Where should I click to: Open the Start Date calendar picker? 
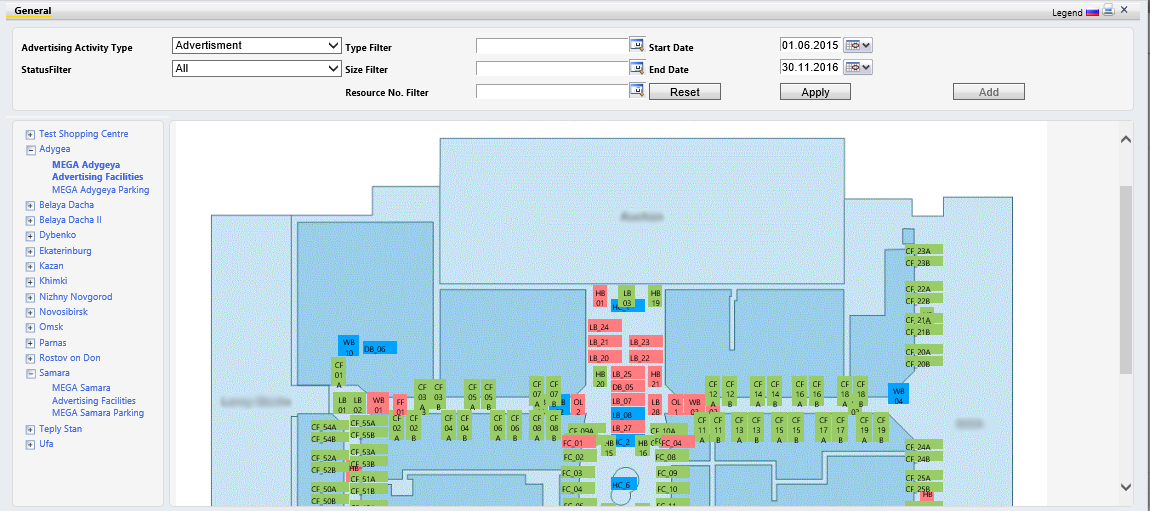pyautogui.click(x=858, y=45)
